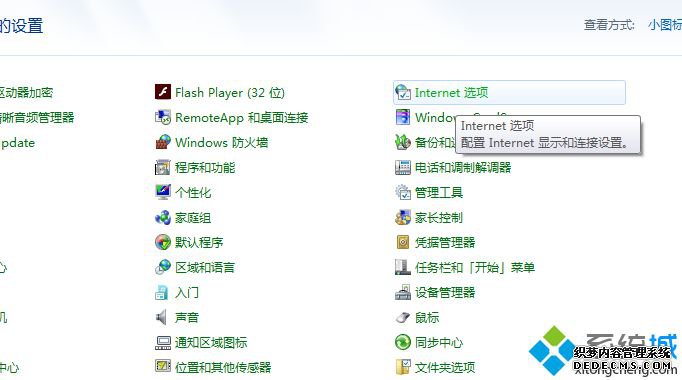Click the Internet 选项 globe icon
The height and width of the screenshot is (380, 682).
[x=403, y=92]
